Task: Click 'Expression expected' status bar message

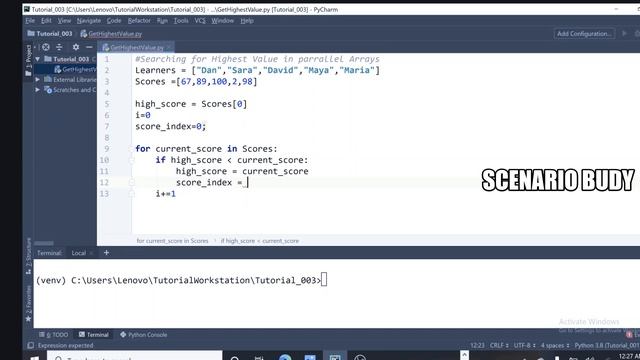Action: [65, 346]
